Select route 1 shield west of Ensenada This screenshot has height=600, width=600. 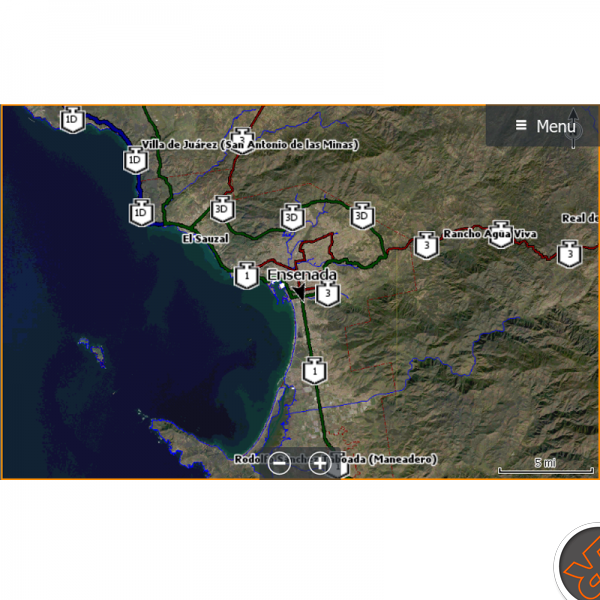pyautogui.click(x=247, y=275)
